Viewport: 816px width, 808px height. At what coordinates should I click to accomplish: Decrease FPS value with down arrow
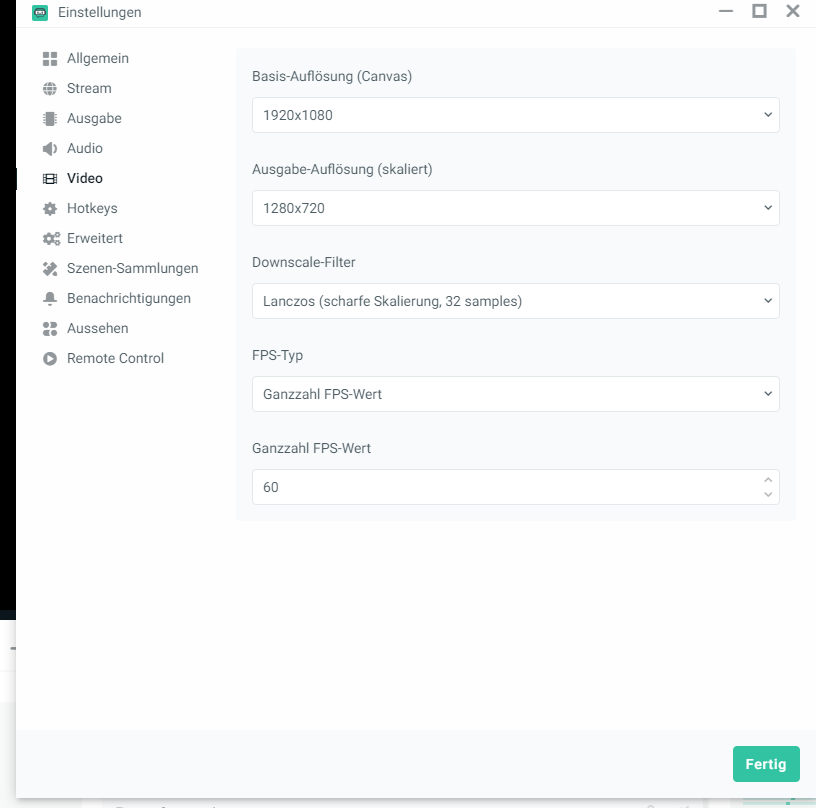[x=768, y=494]
